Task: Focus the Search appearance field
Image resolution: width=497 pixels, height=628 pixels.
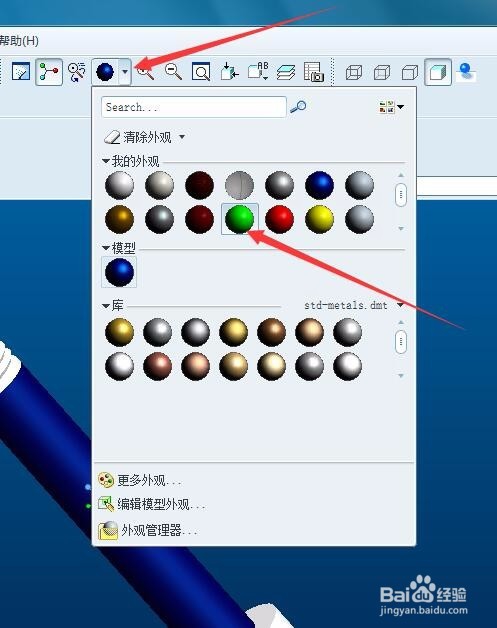Action: coord(194,107)
